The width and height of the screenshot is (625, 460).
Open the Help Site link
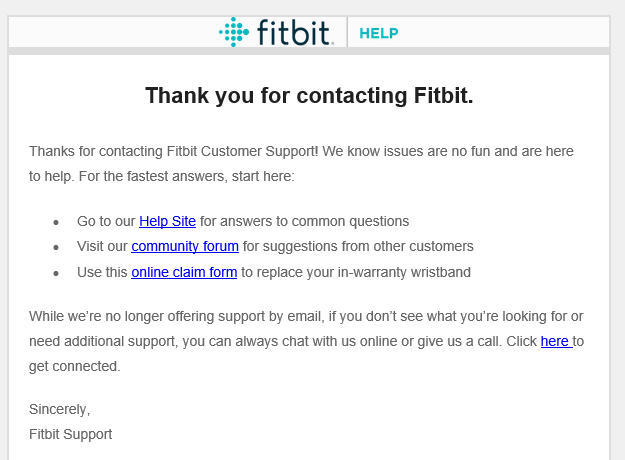pyautogui.click(x=167, y=221)
